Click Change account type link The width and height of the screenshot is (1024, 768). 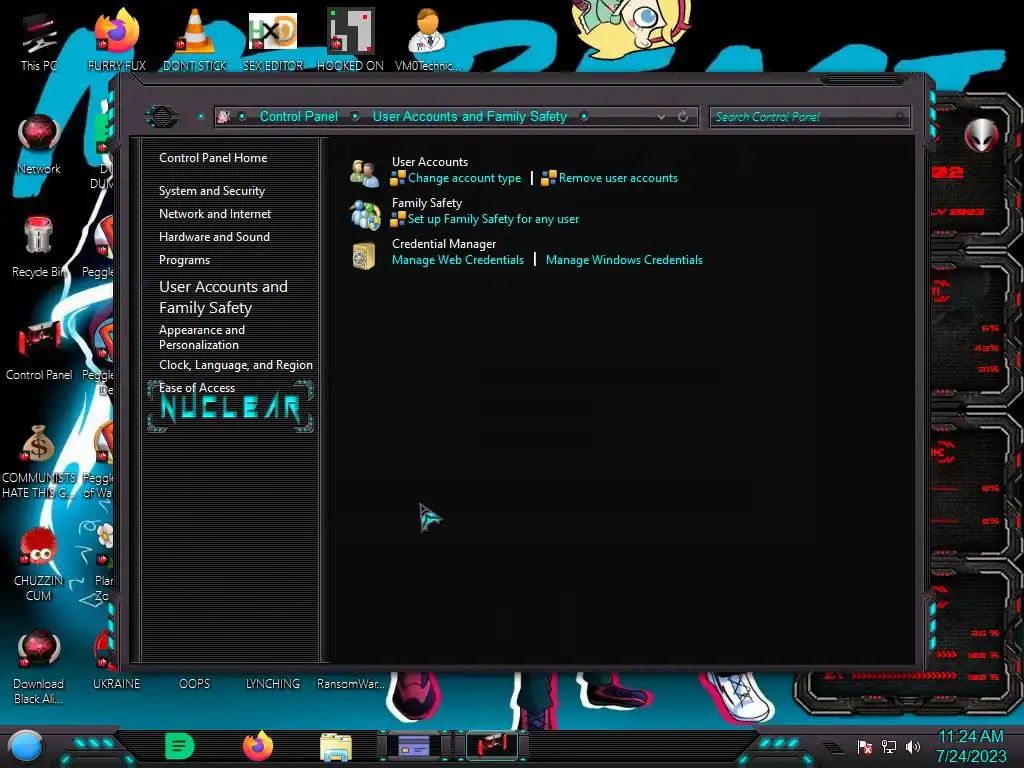pyautogui.click(x=464, y=178)
